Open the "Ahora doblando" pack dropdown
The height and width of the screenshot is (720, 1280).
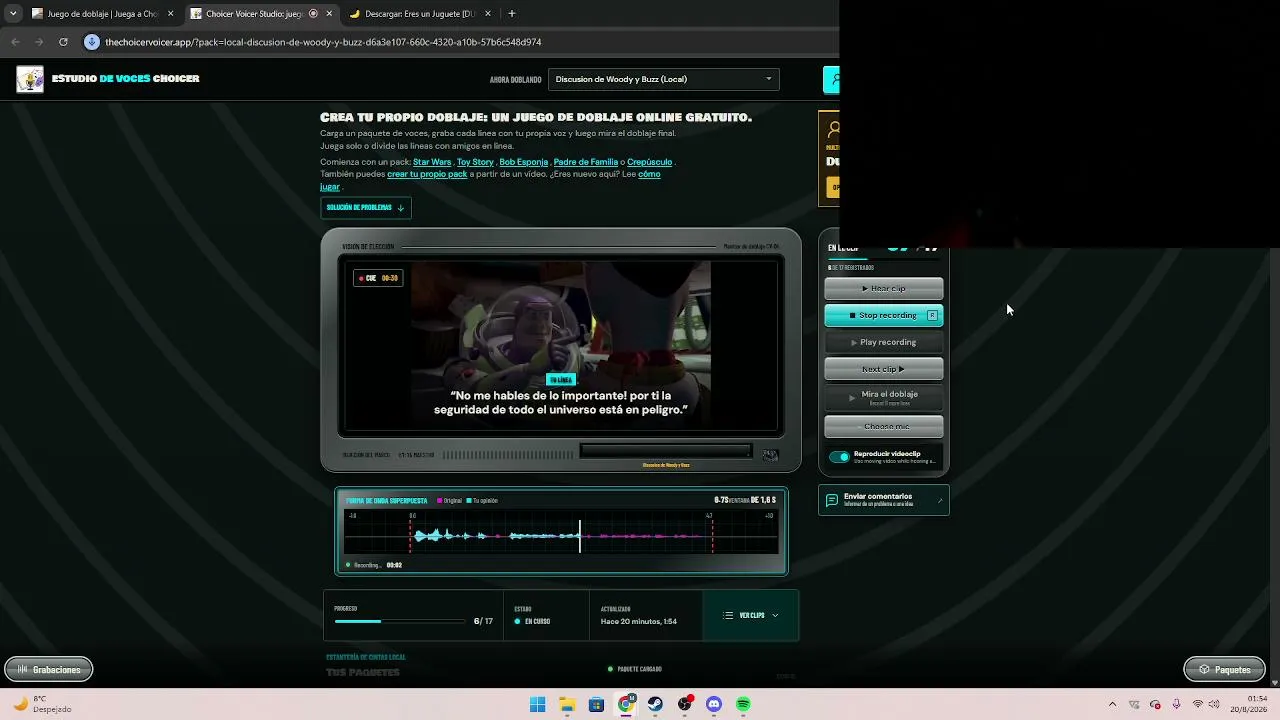tap(664, 79)
